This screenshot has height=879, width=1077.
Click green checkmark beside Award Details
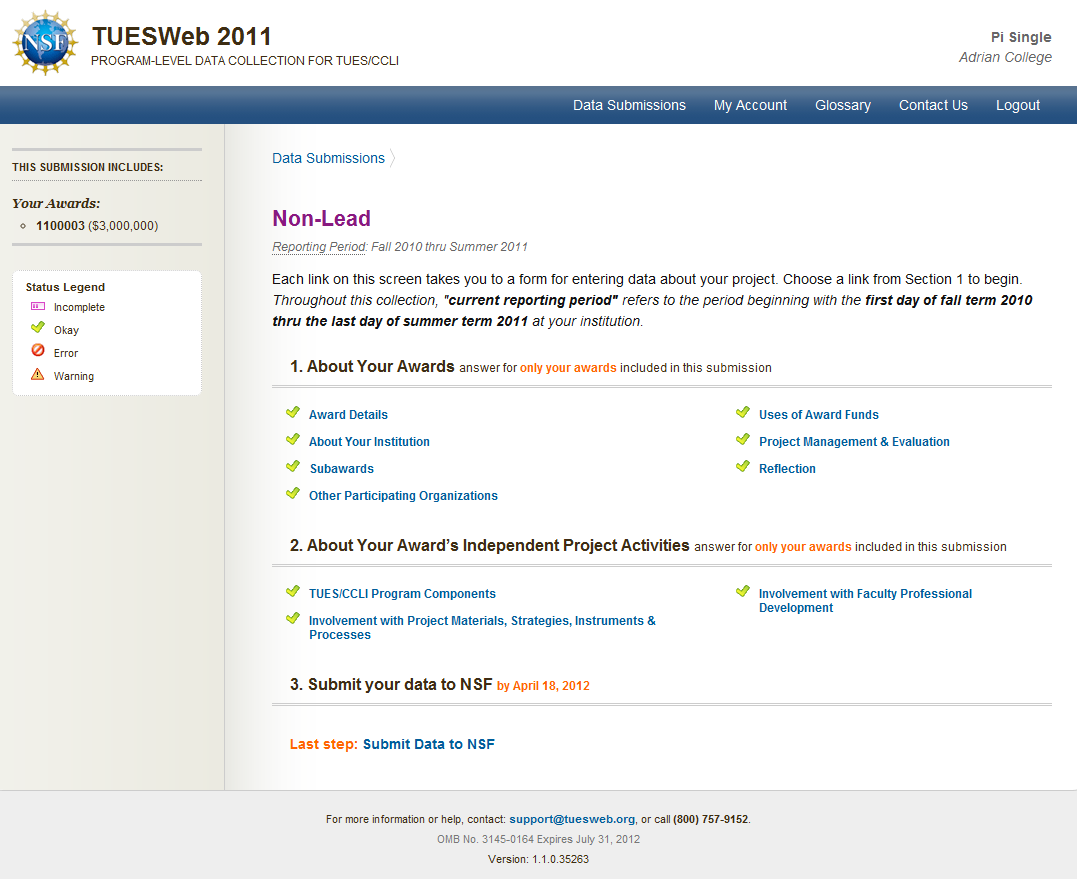coord(293,412)
